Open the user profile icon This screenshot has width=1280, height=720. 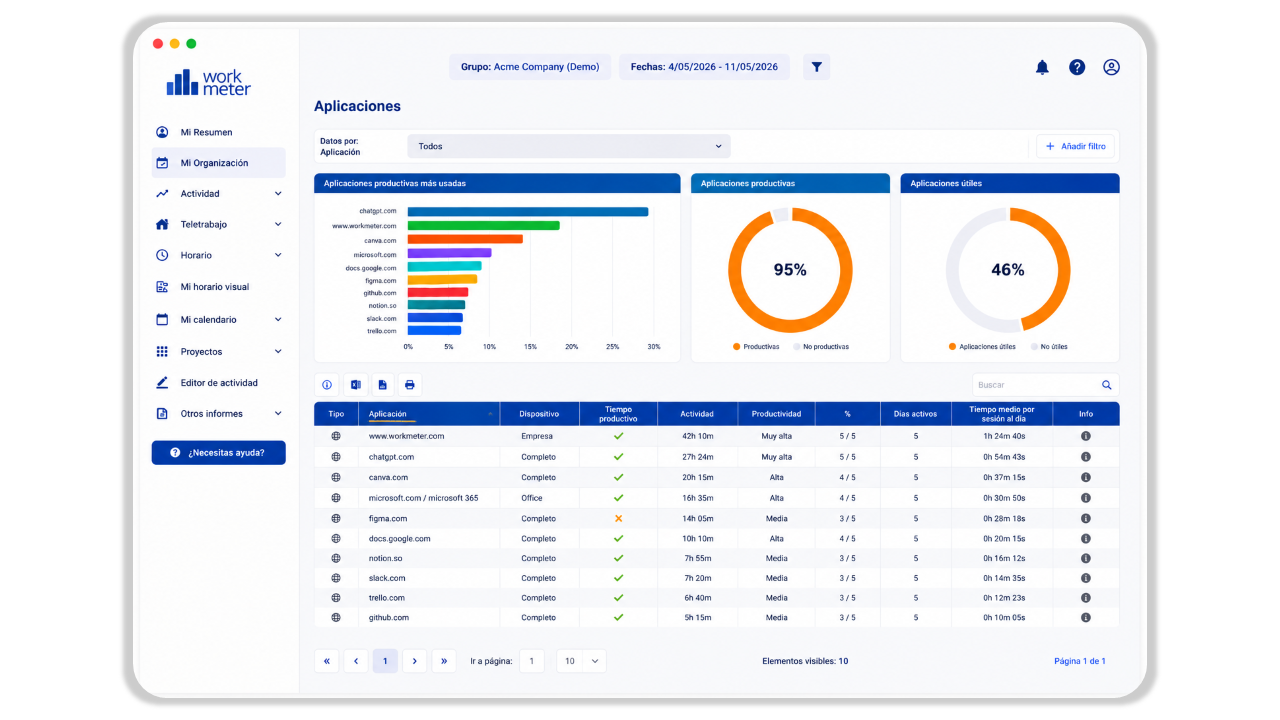click(x=1111, y=67)
